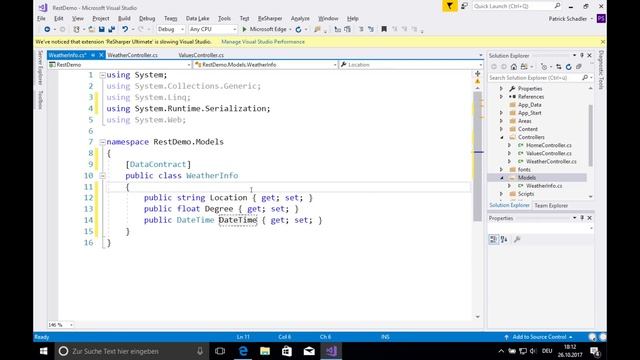This screenshot has width=640, height=360.
Task: Click the Save toolbar icon
Action: [101, 29]
